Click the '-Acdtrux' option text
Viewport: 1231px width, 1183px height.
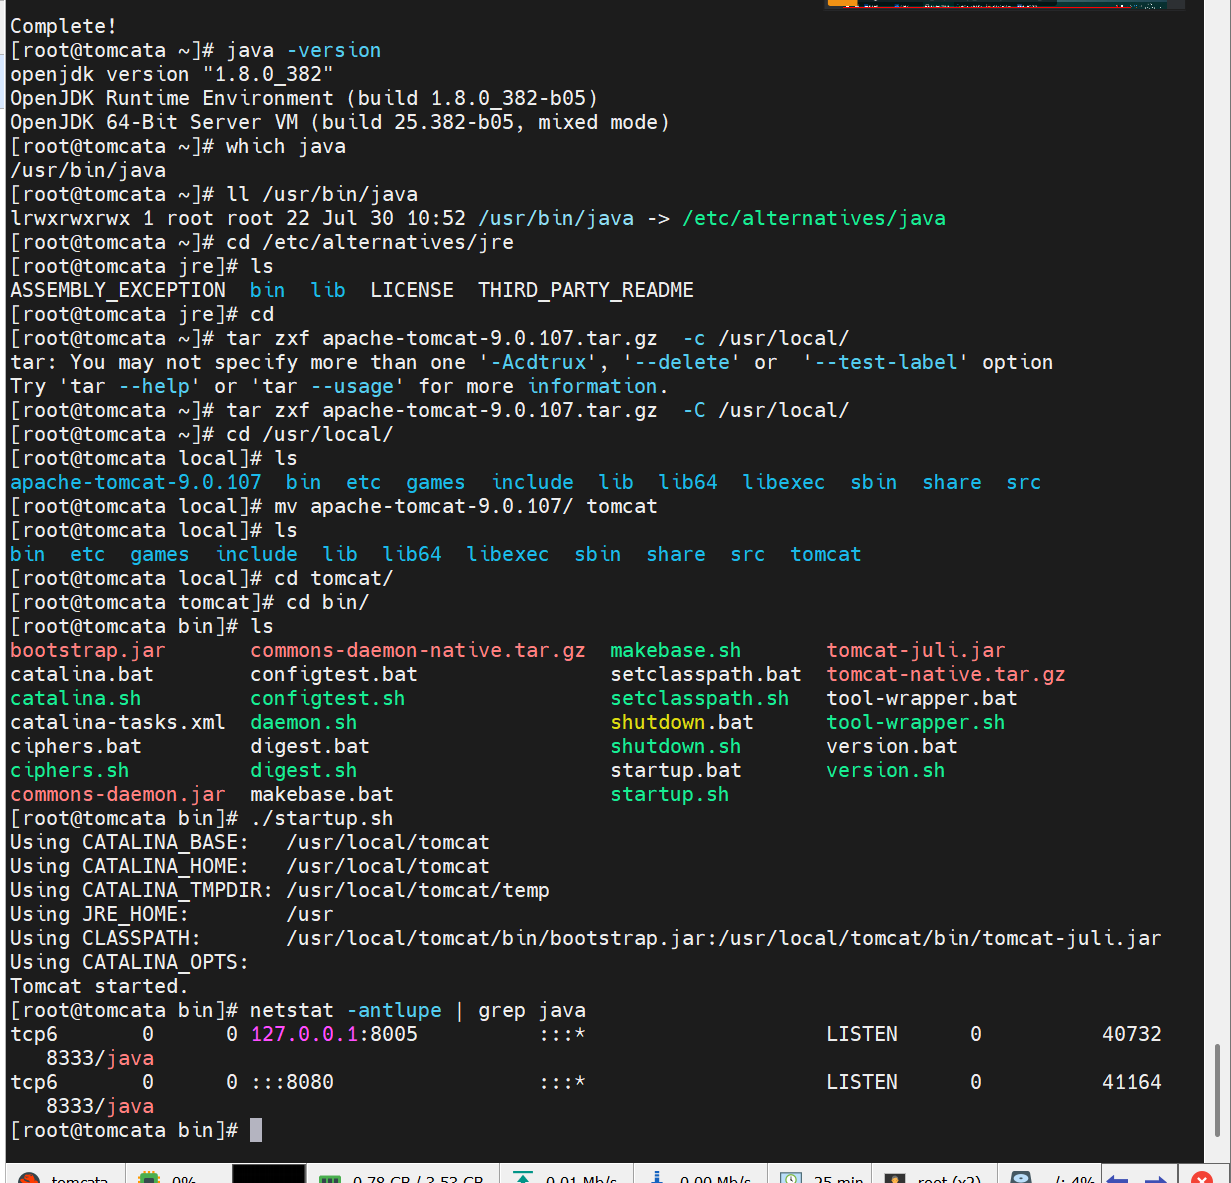544,362
